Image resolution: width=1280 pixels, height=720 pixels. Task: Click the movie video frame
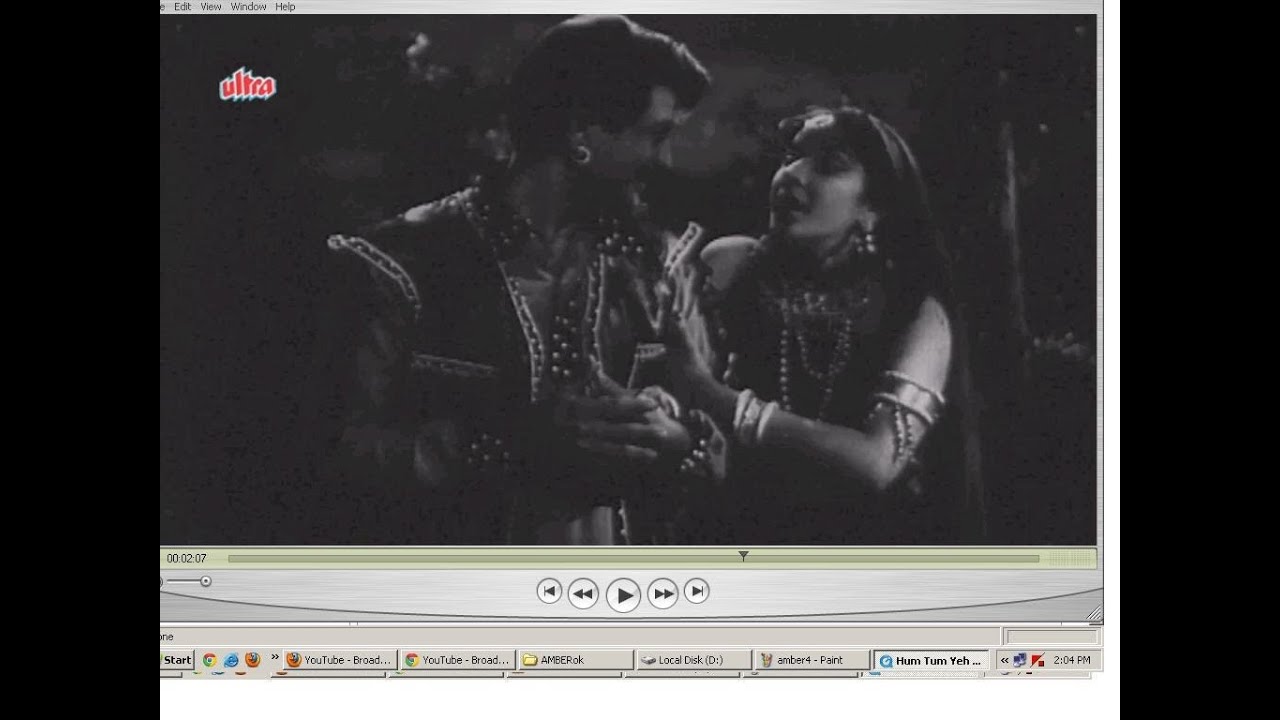pyautogui.click(x=628, y=279)
